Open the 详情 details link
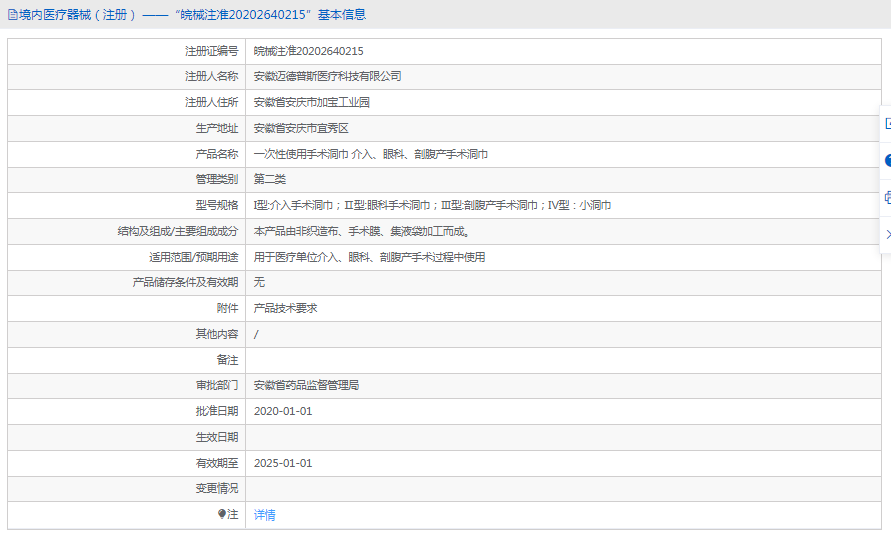This screenshot has width=891, height=534. pos(264,515)
